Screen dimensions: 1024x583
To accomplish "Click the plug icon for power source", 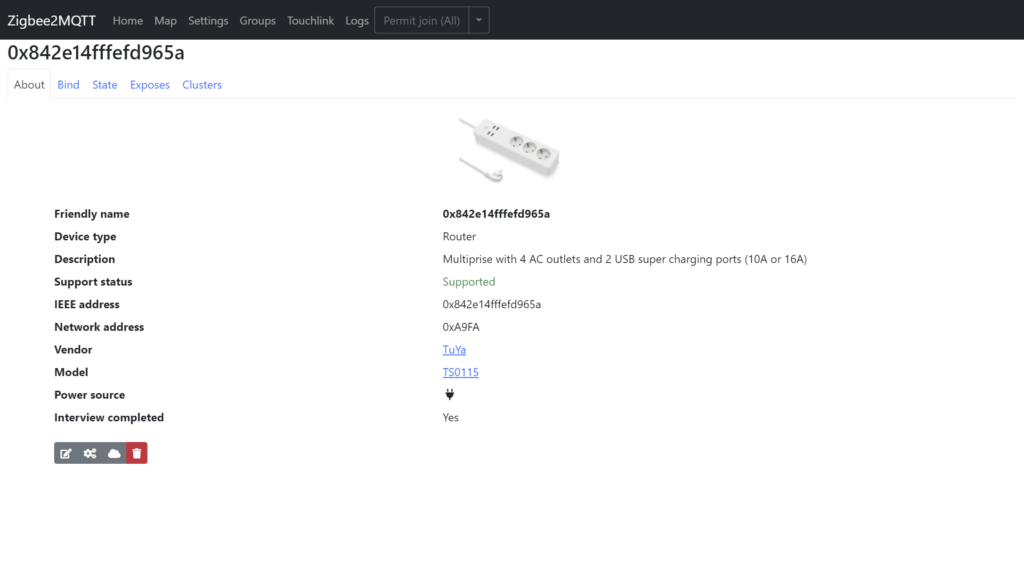I will click(449, 394).
